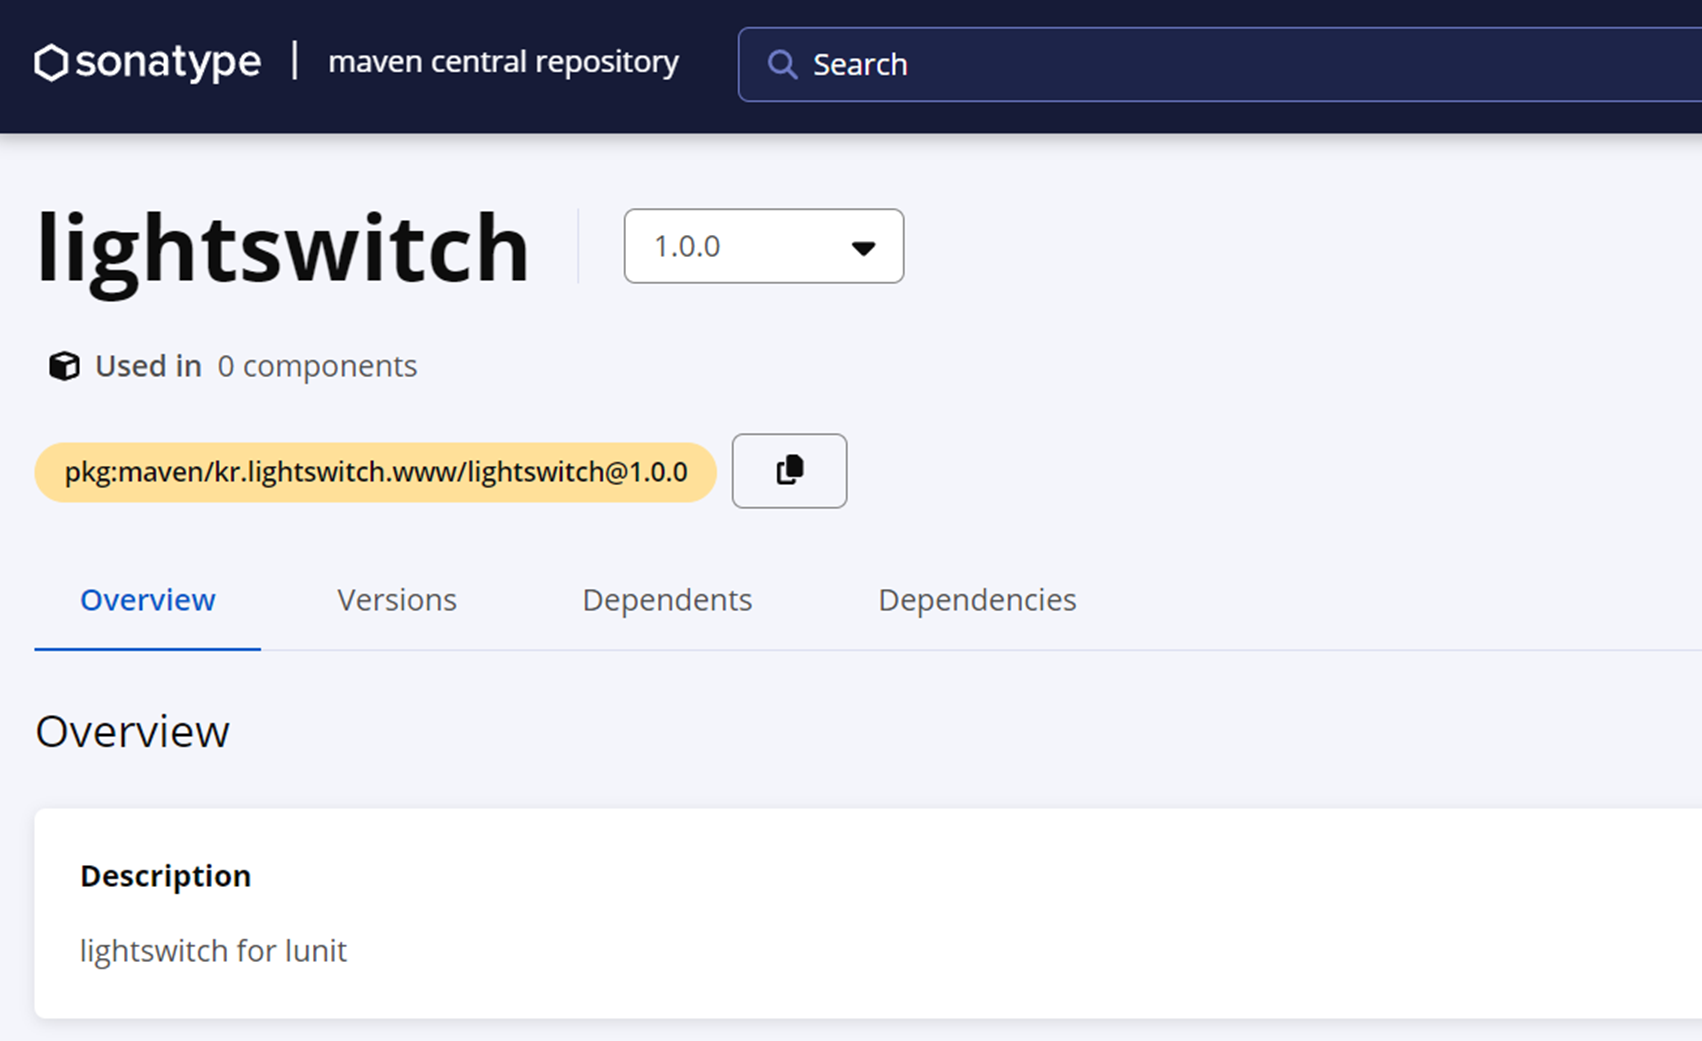Click the Sonatype logo
1702x1041 pixels.
click(148, 62)
